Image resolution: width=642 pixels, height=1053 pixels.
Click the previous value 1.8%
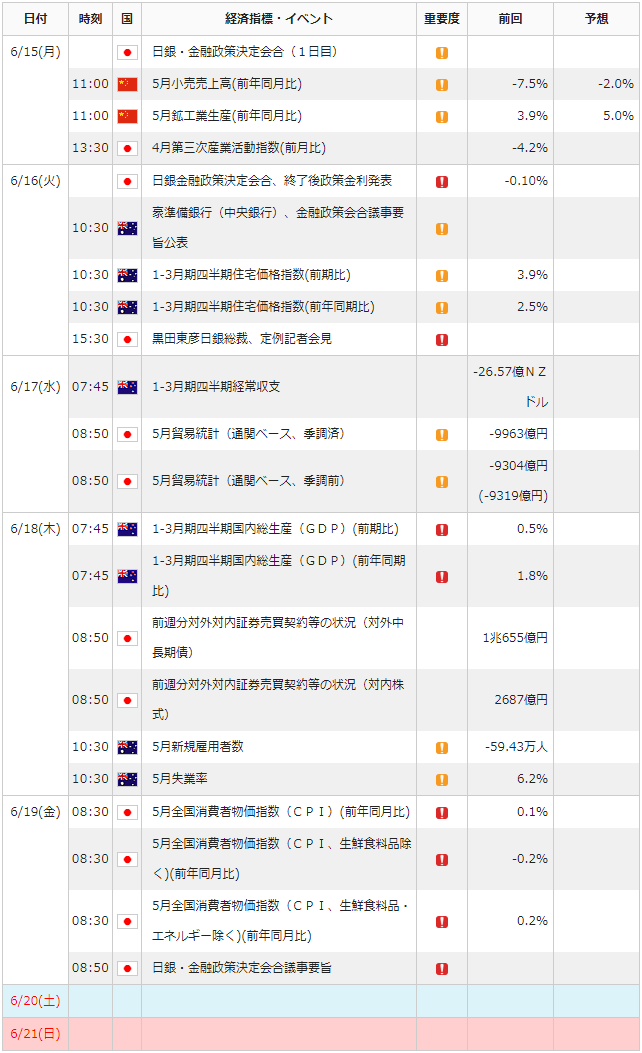533,576
